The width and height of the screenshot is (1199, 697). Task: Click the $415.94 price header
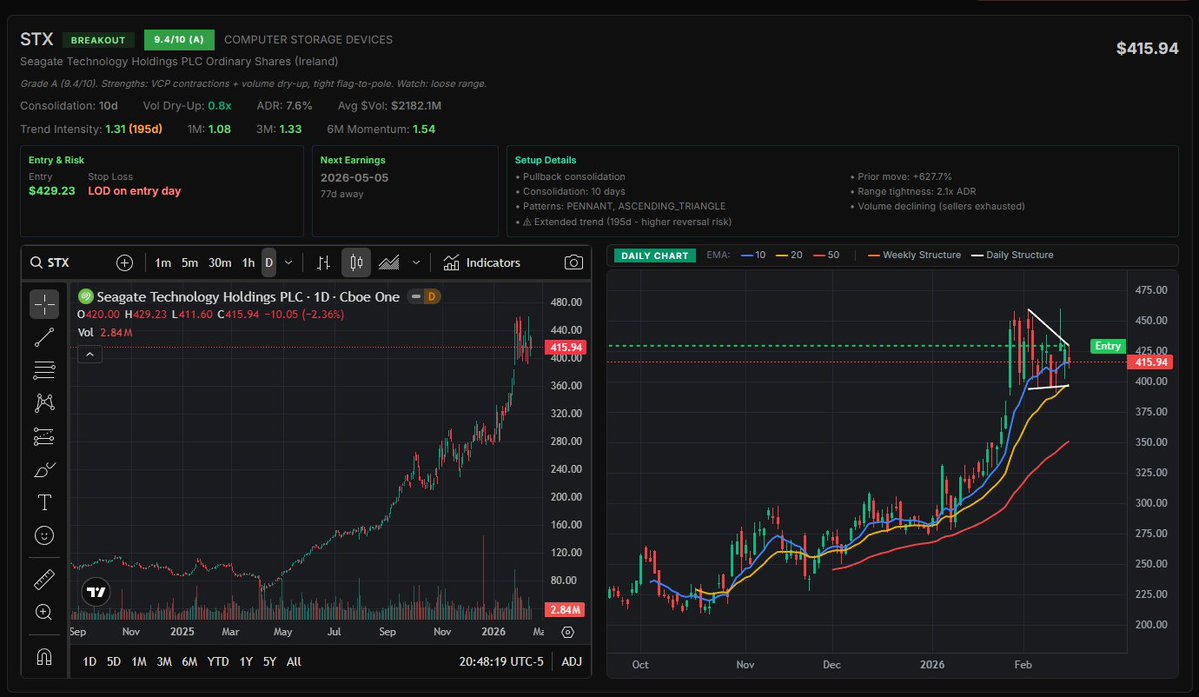(1147, 48)
